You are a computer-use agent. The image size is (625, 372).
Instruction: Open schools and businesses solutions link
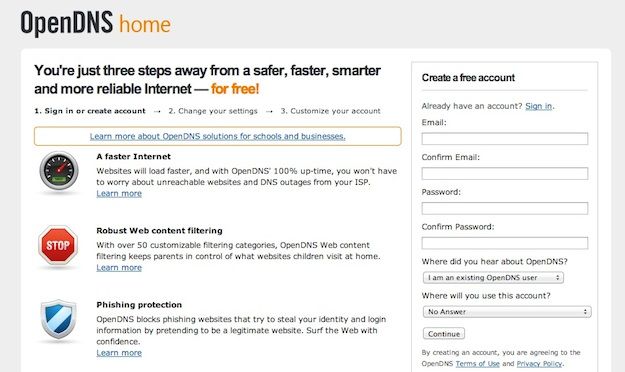218,136
